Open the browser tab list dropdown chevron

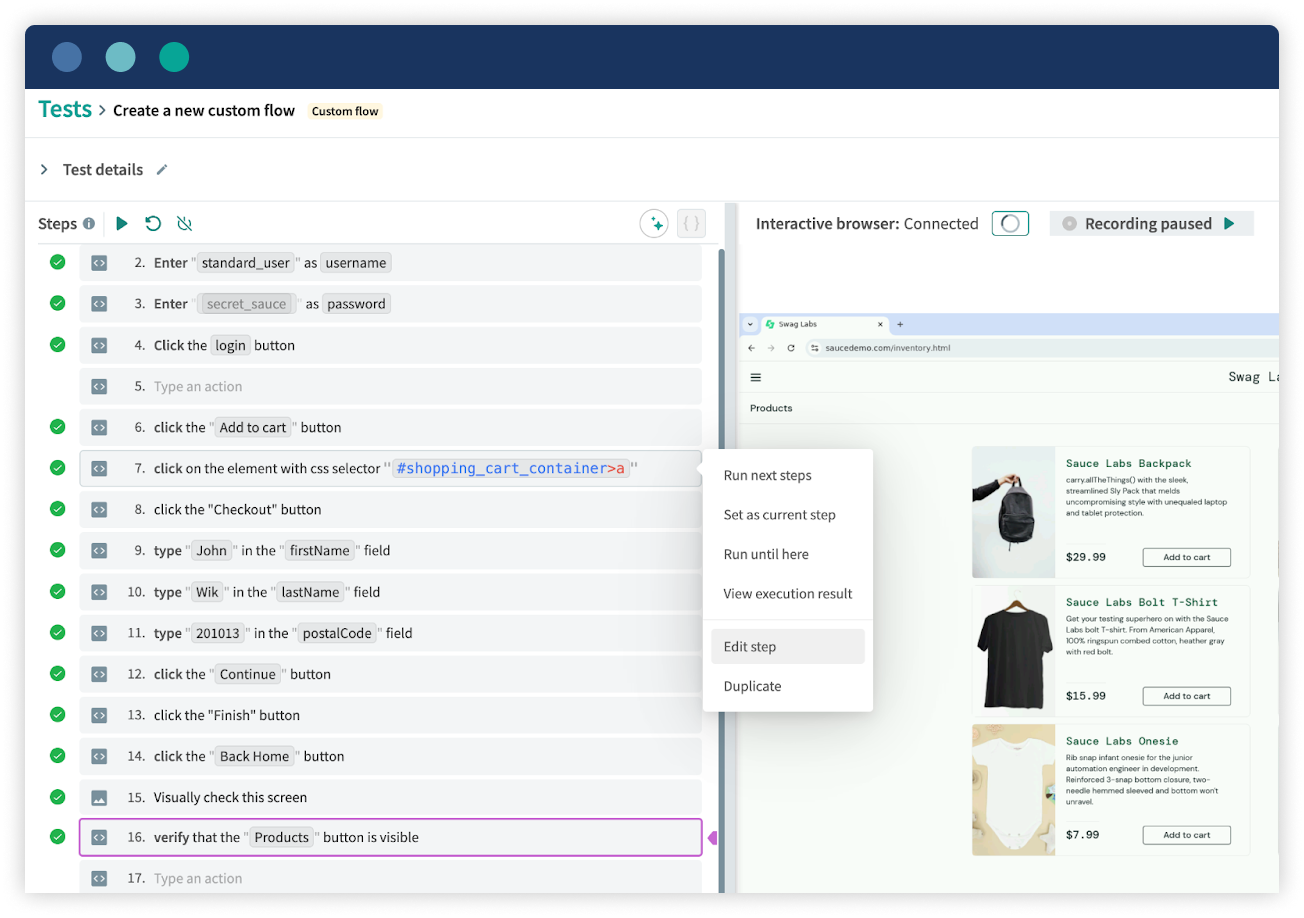tap(752, 324)
